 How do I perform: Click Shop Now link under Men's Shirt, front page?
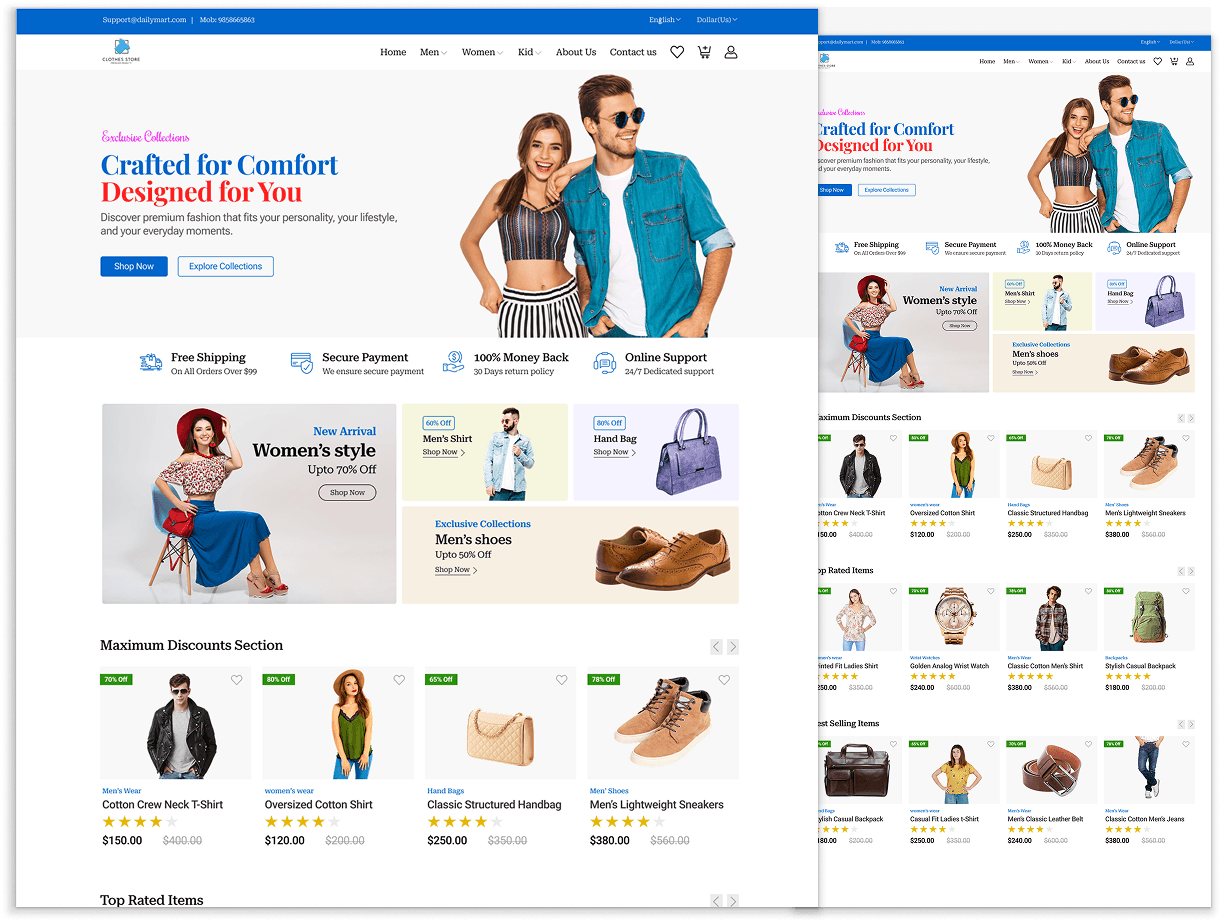[443, 452]
